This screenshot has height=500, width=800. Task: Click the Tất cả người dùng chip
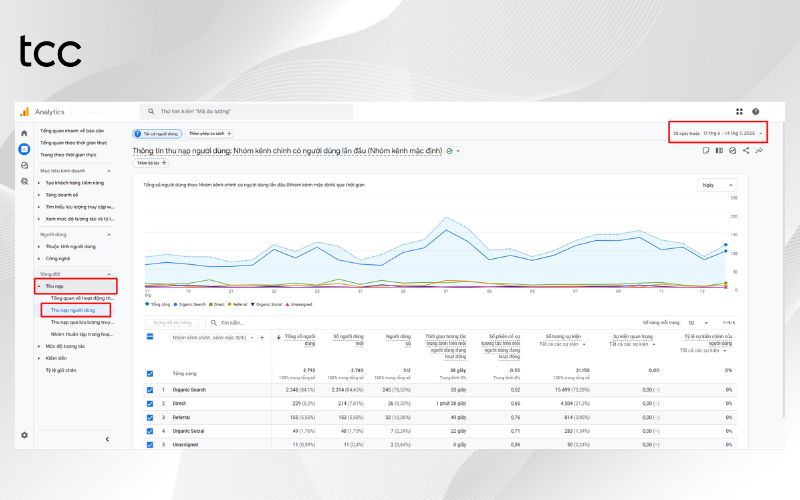157,134
